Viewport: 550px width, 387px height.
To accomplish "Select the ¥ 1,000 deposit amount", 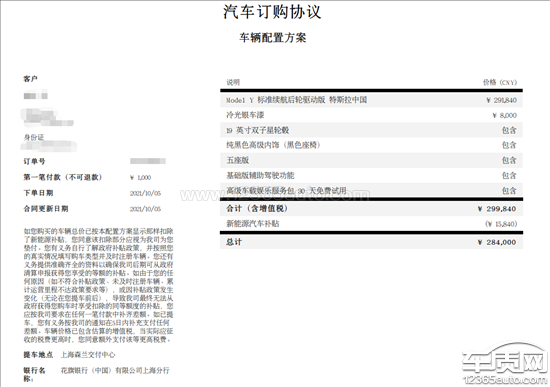I will 140,178.
